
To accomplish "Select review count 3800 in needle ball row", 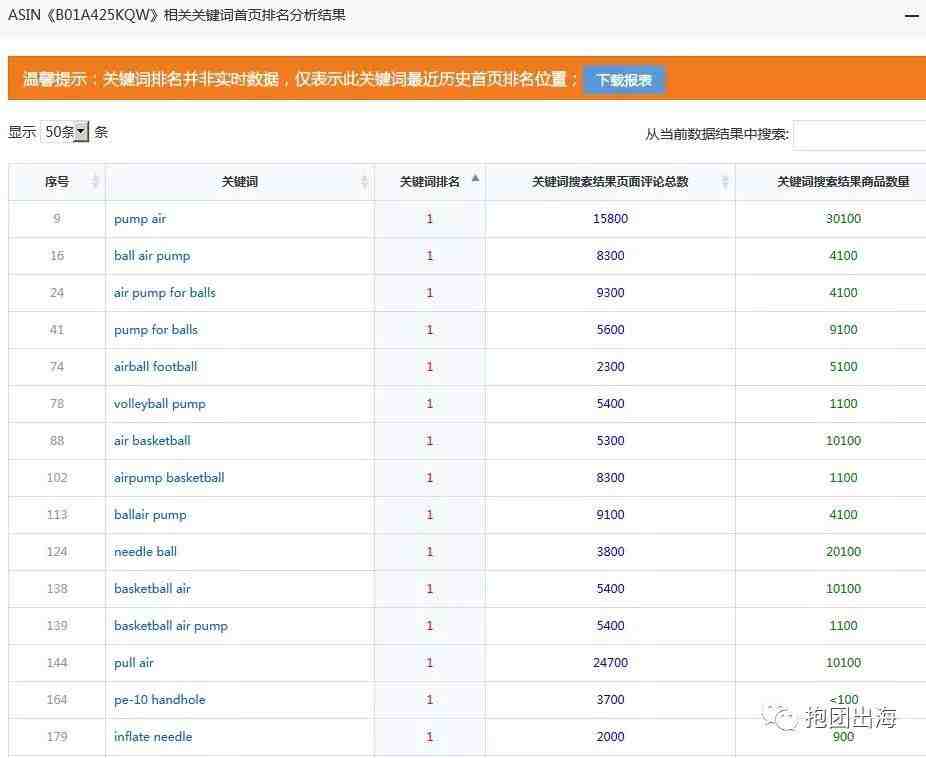I will pos(610,551).
